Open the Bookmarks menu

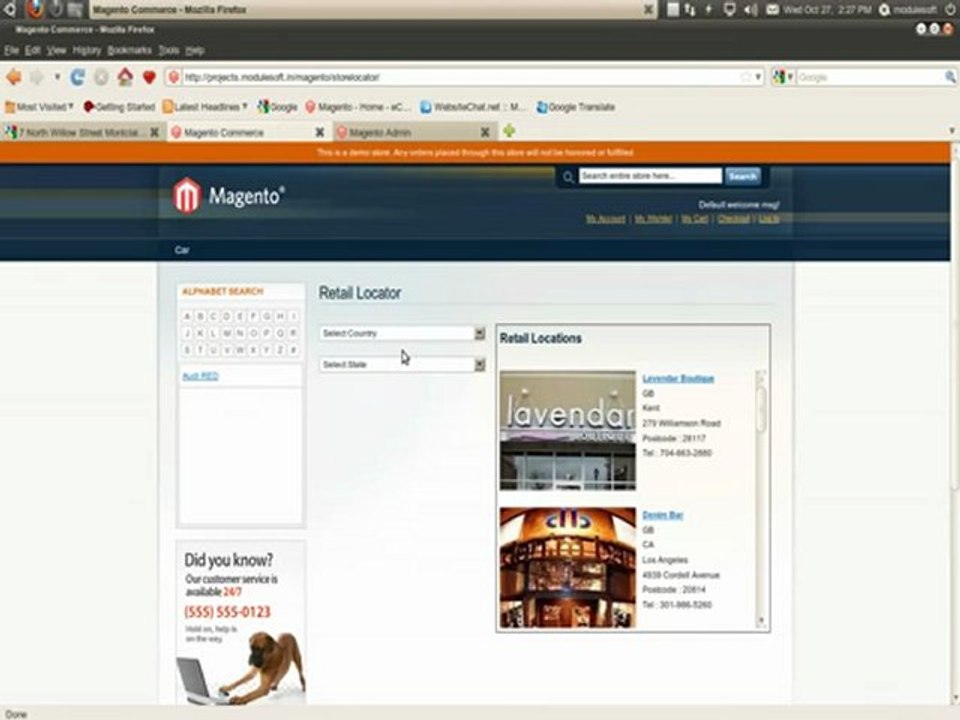pos(129,51)
